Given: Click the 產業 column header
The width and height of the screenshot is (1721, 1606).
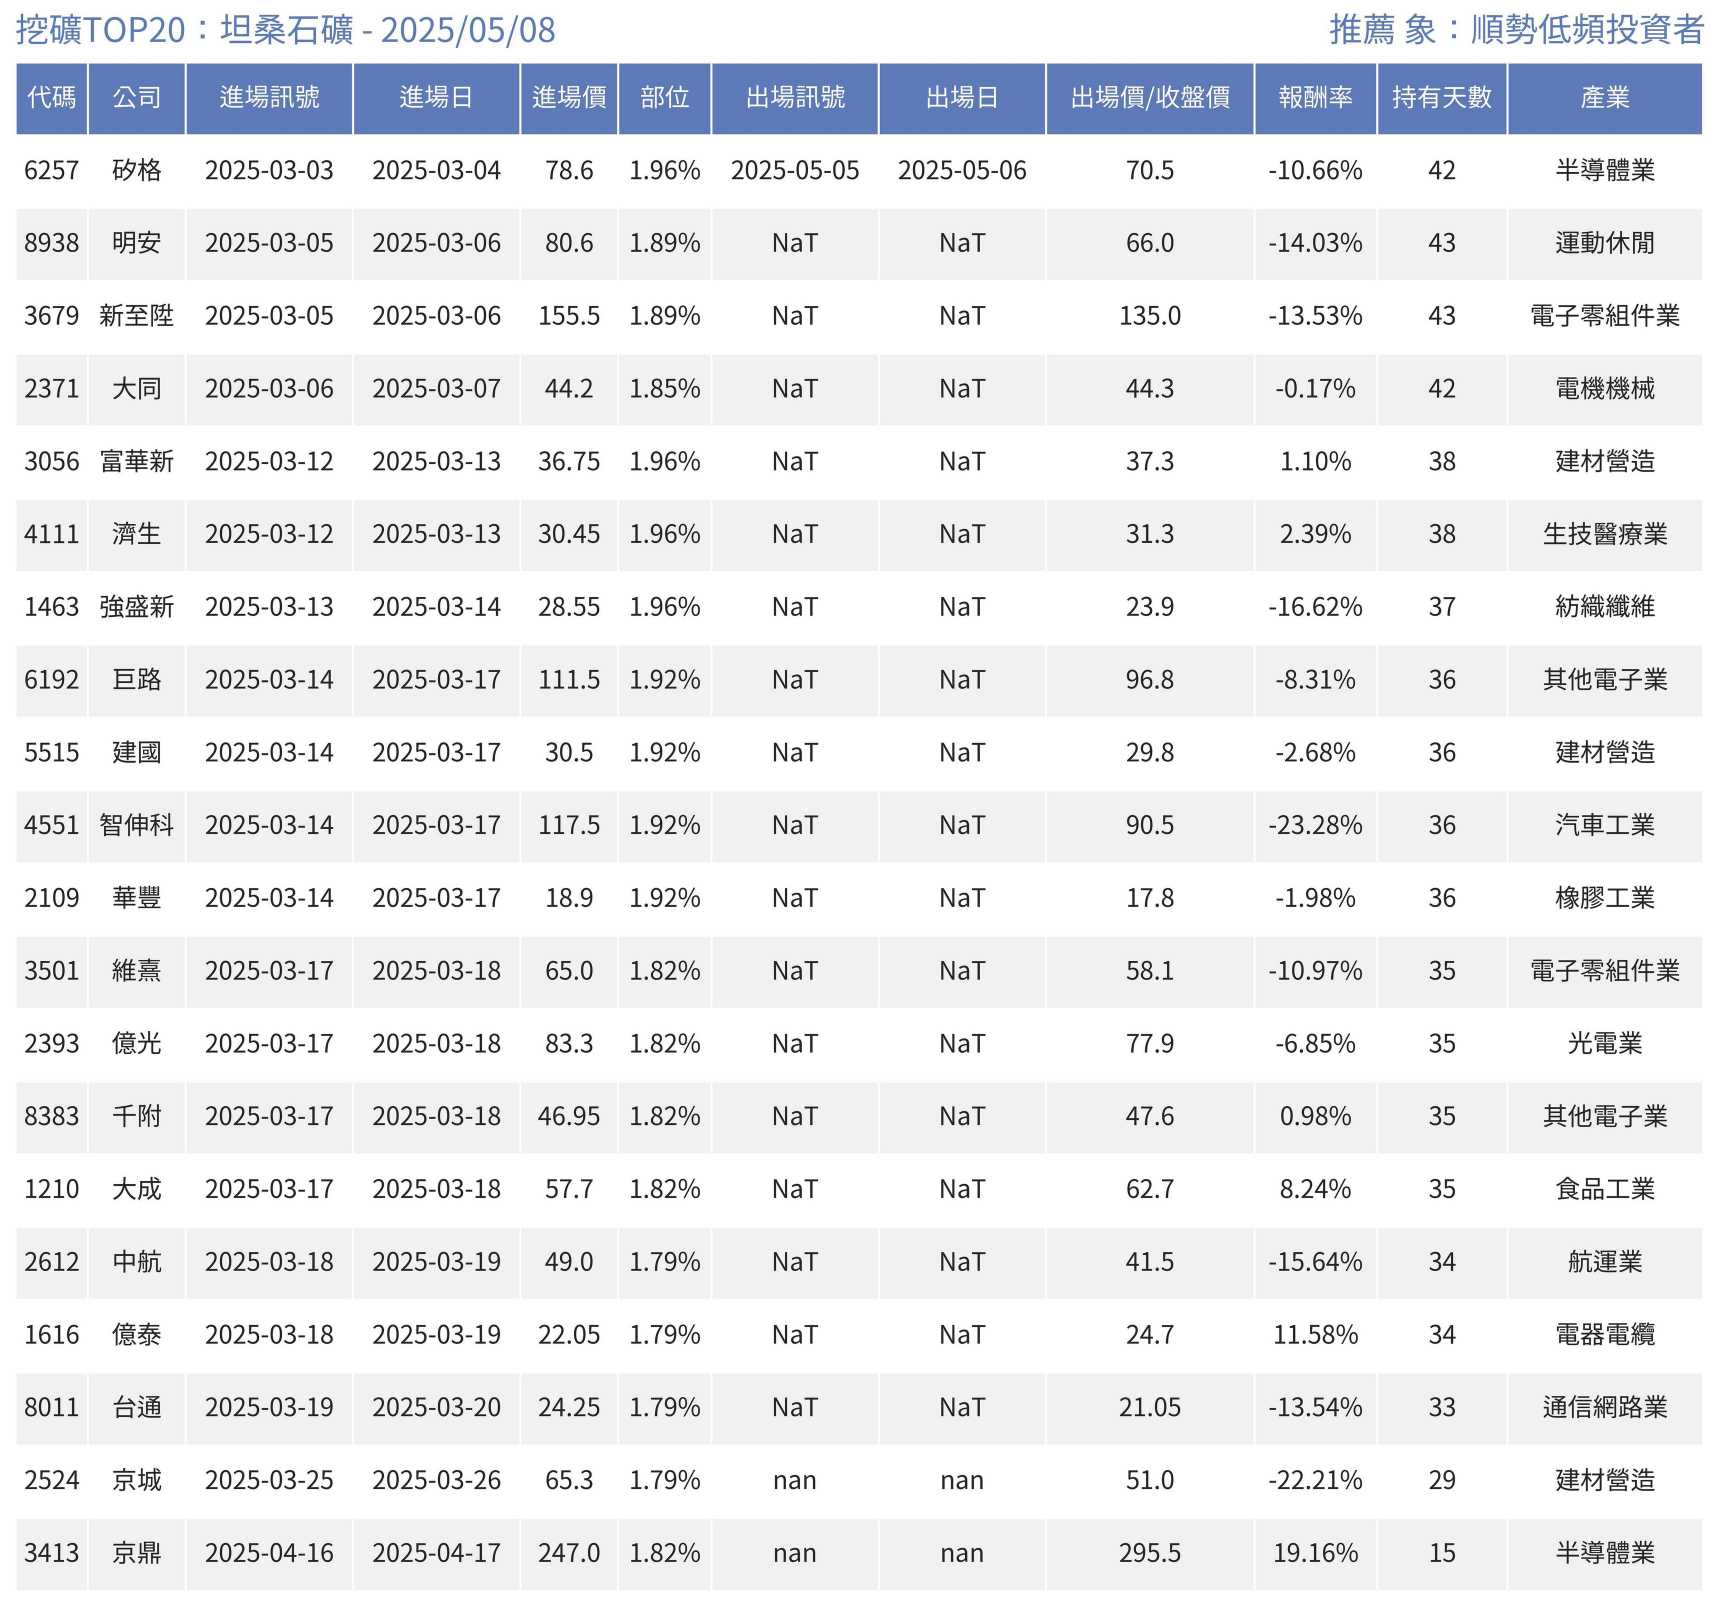Looking at the screenshot, I should pyautogui.click(x=1605, y=98).
